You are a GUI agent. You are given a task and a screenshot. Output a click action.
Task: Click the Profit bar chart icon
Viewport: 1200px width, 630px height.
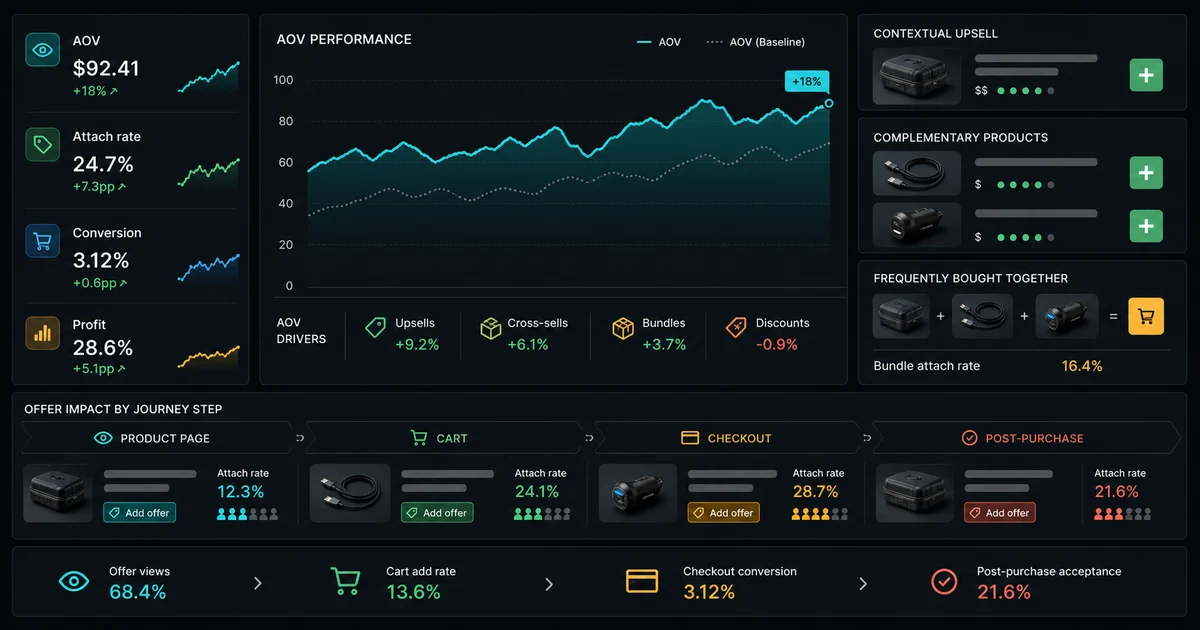point(42,333)
